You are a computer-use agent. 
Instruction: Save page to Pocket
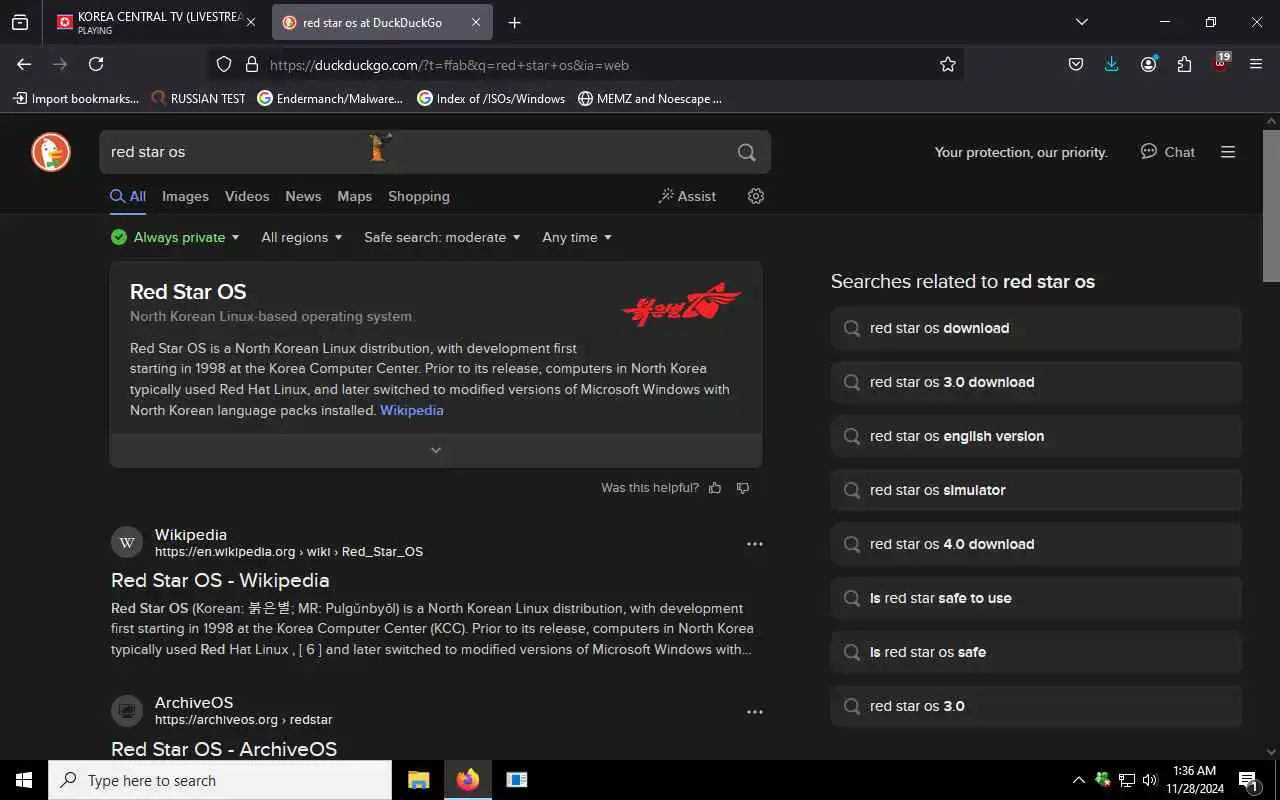coord(1076,64)
